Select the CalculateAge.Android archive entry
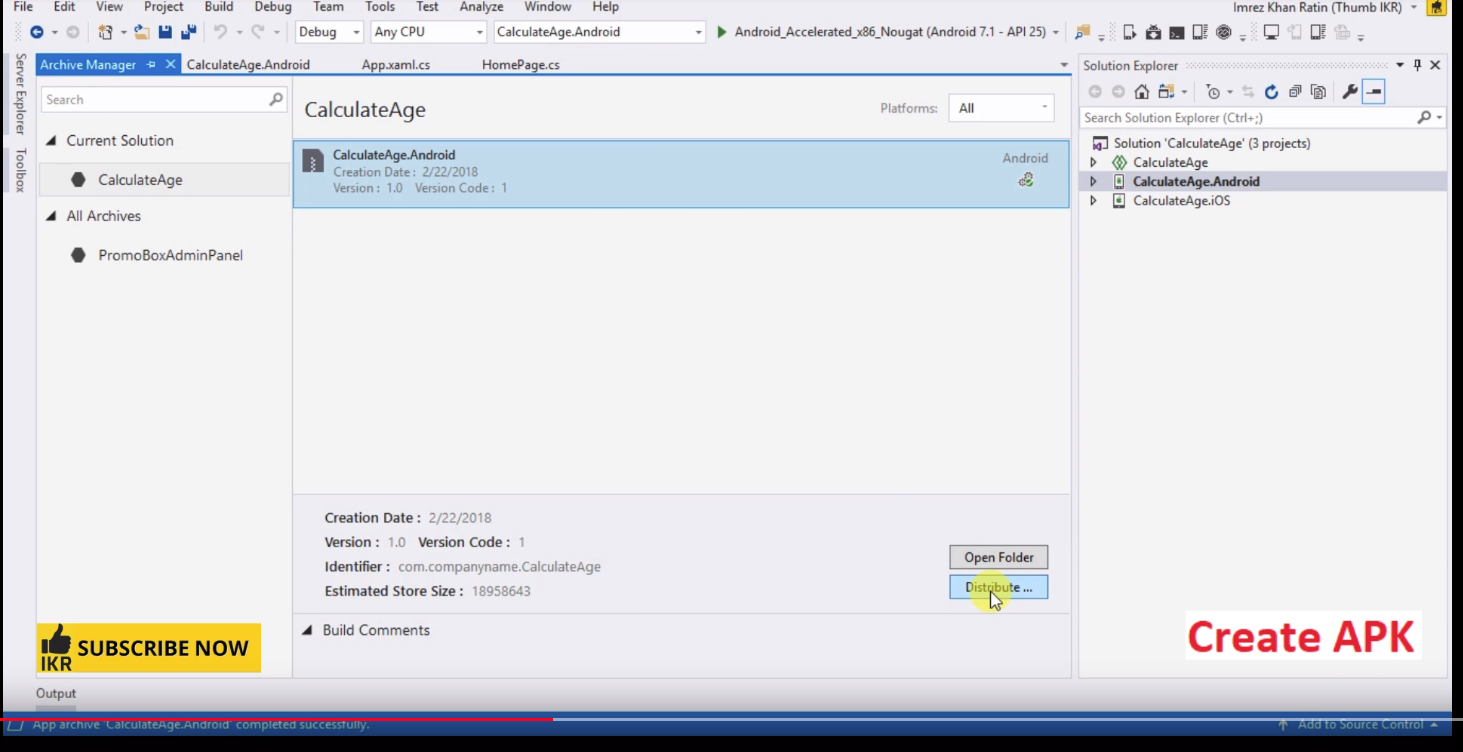This screenshot has height=752, width=1463. 681,174
